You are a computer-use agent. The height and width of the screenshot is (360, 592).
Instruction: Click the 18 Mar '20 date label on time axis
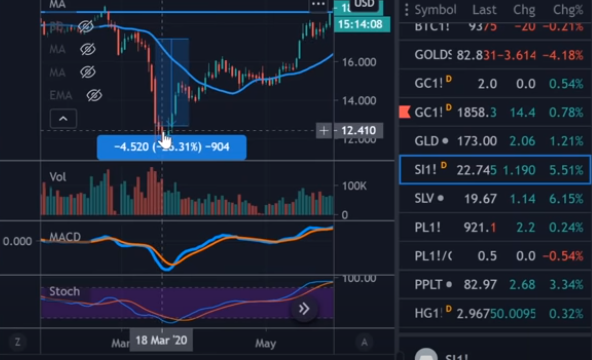point(161,340)
